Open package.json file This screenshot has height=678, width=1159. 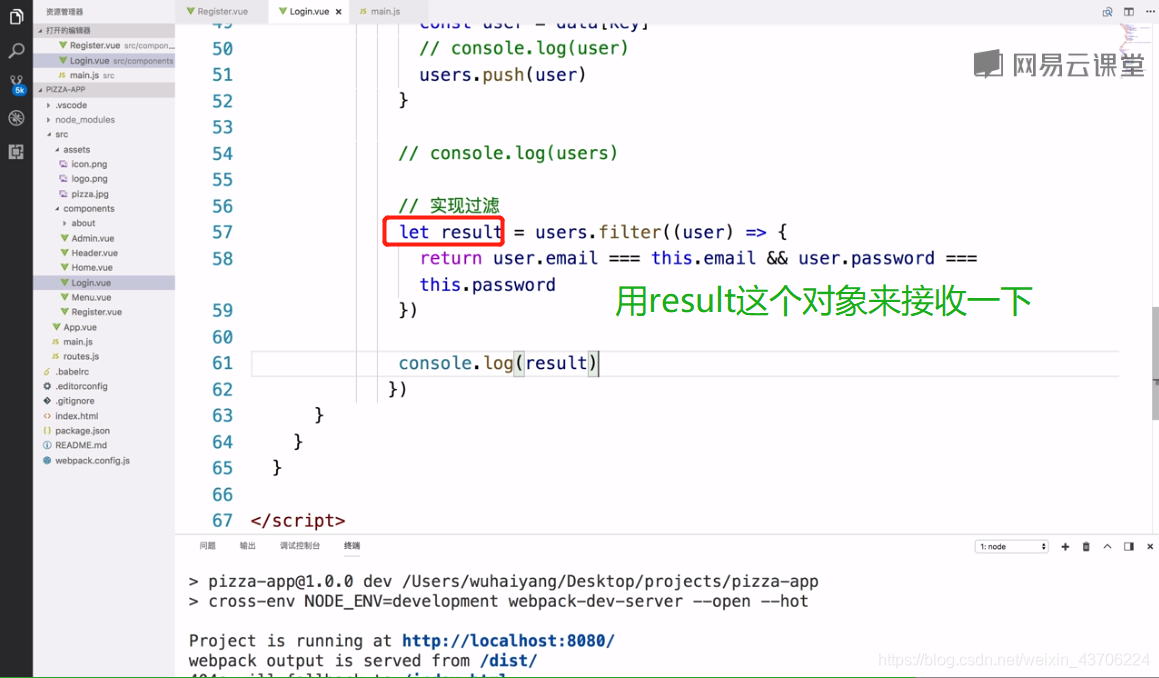pyautogui.click(x=103, y=430)
